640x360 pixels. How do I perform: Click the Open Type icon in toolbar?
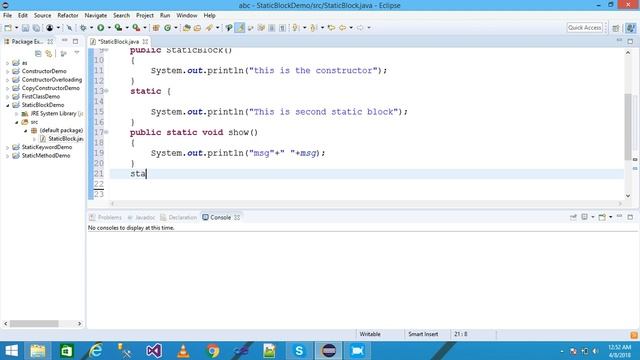click(x=187, y=28)
